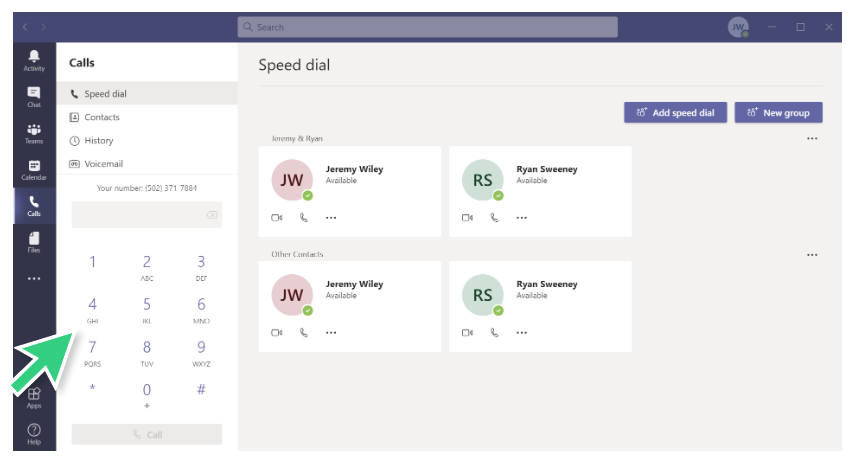Open the Files section in the sidebar
Image resolution: width=854 pixels, height=467 pixels.
click(34, 242)
